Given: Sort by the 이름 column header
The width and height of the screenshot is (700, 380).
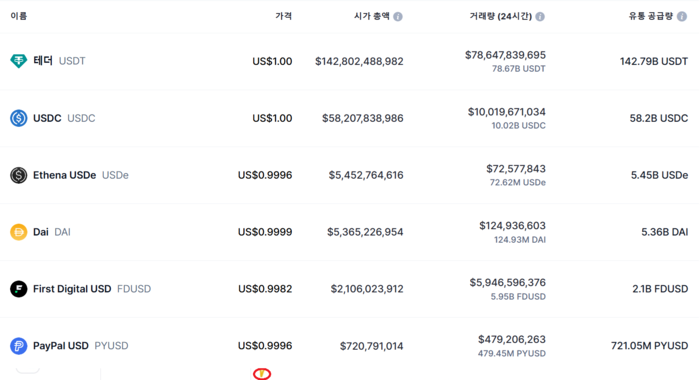Looking at the screenshot, I should click(x=19, y=16).
